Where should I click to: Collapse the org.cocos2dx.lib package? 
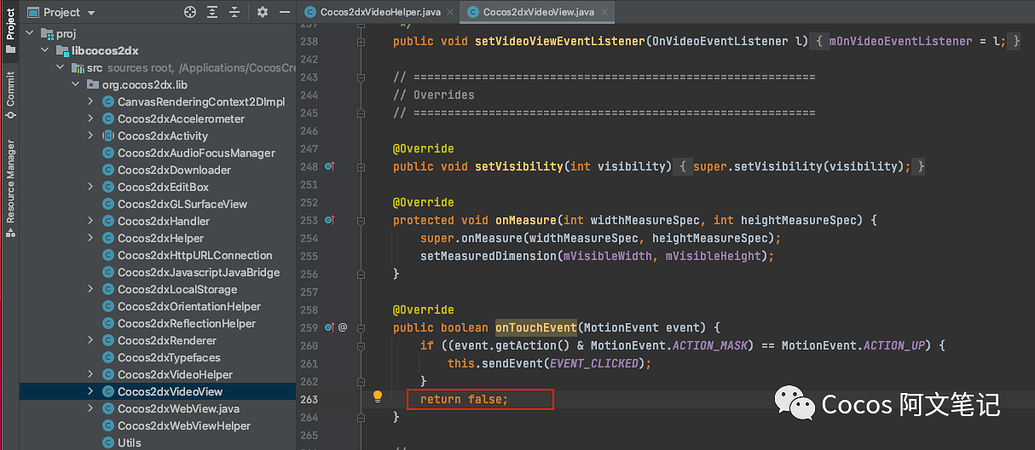point(75,85)
